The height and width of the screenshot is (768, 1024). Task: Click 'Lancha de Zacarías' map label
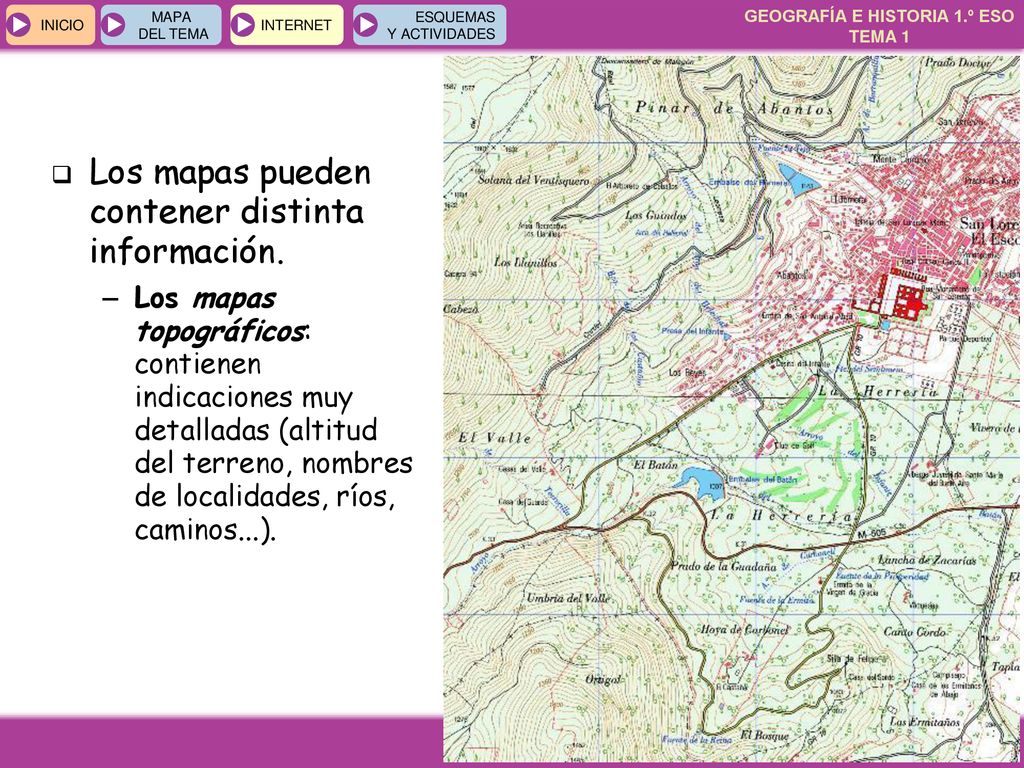(927, 560)
